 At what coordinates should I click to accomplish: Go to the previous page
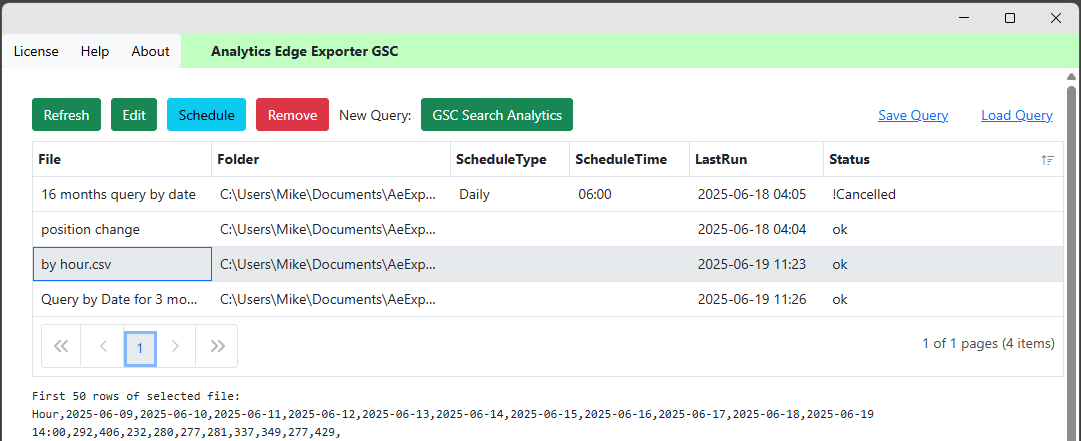pos(103,346)
